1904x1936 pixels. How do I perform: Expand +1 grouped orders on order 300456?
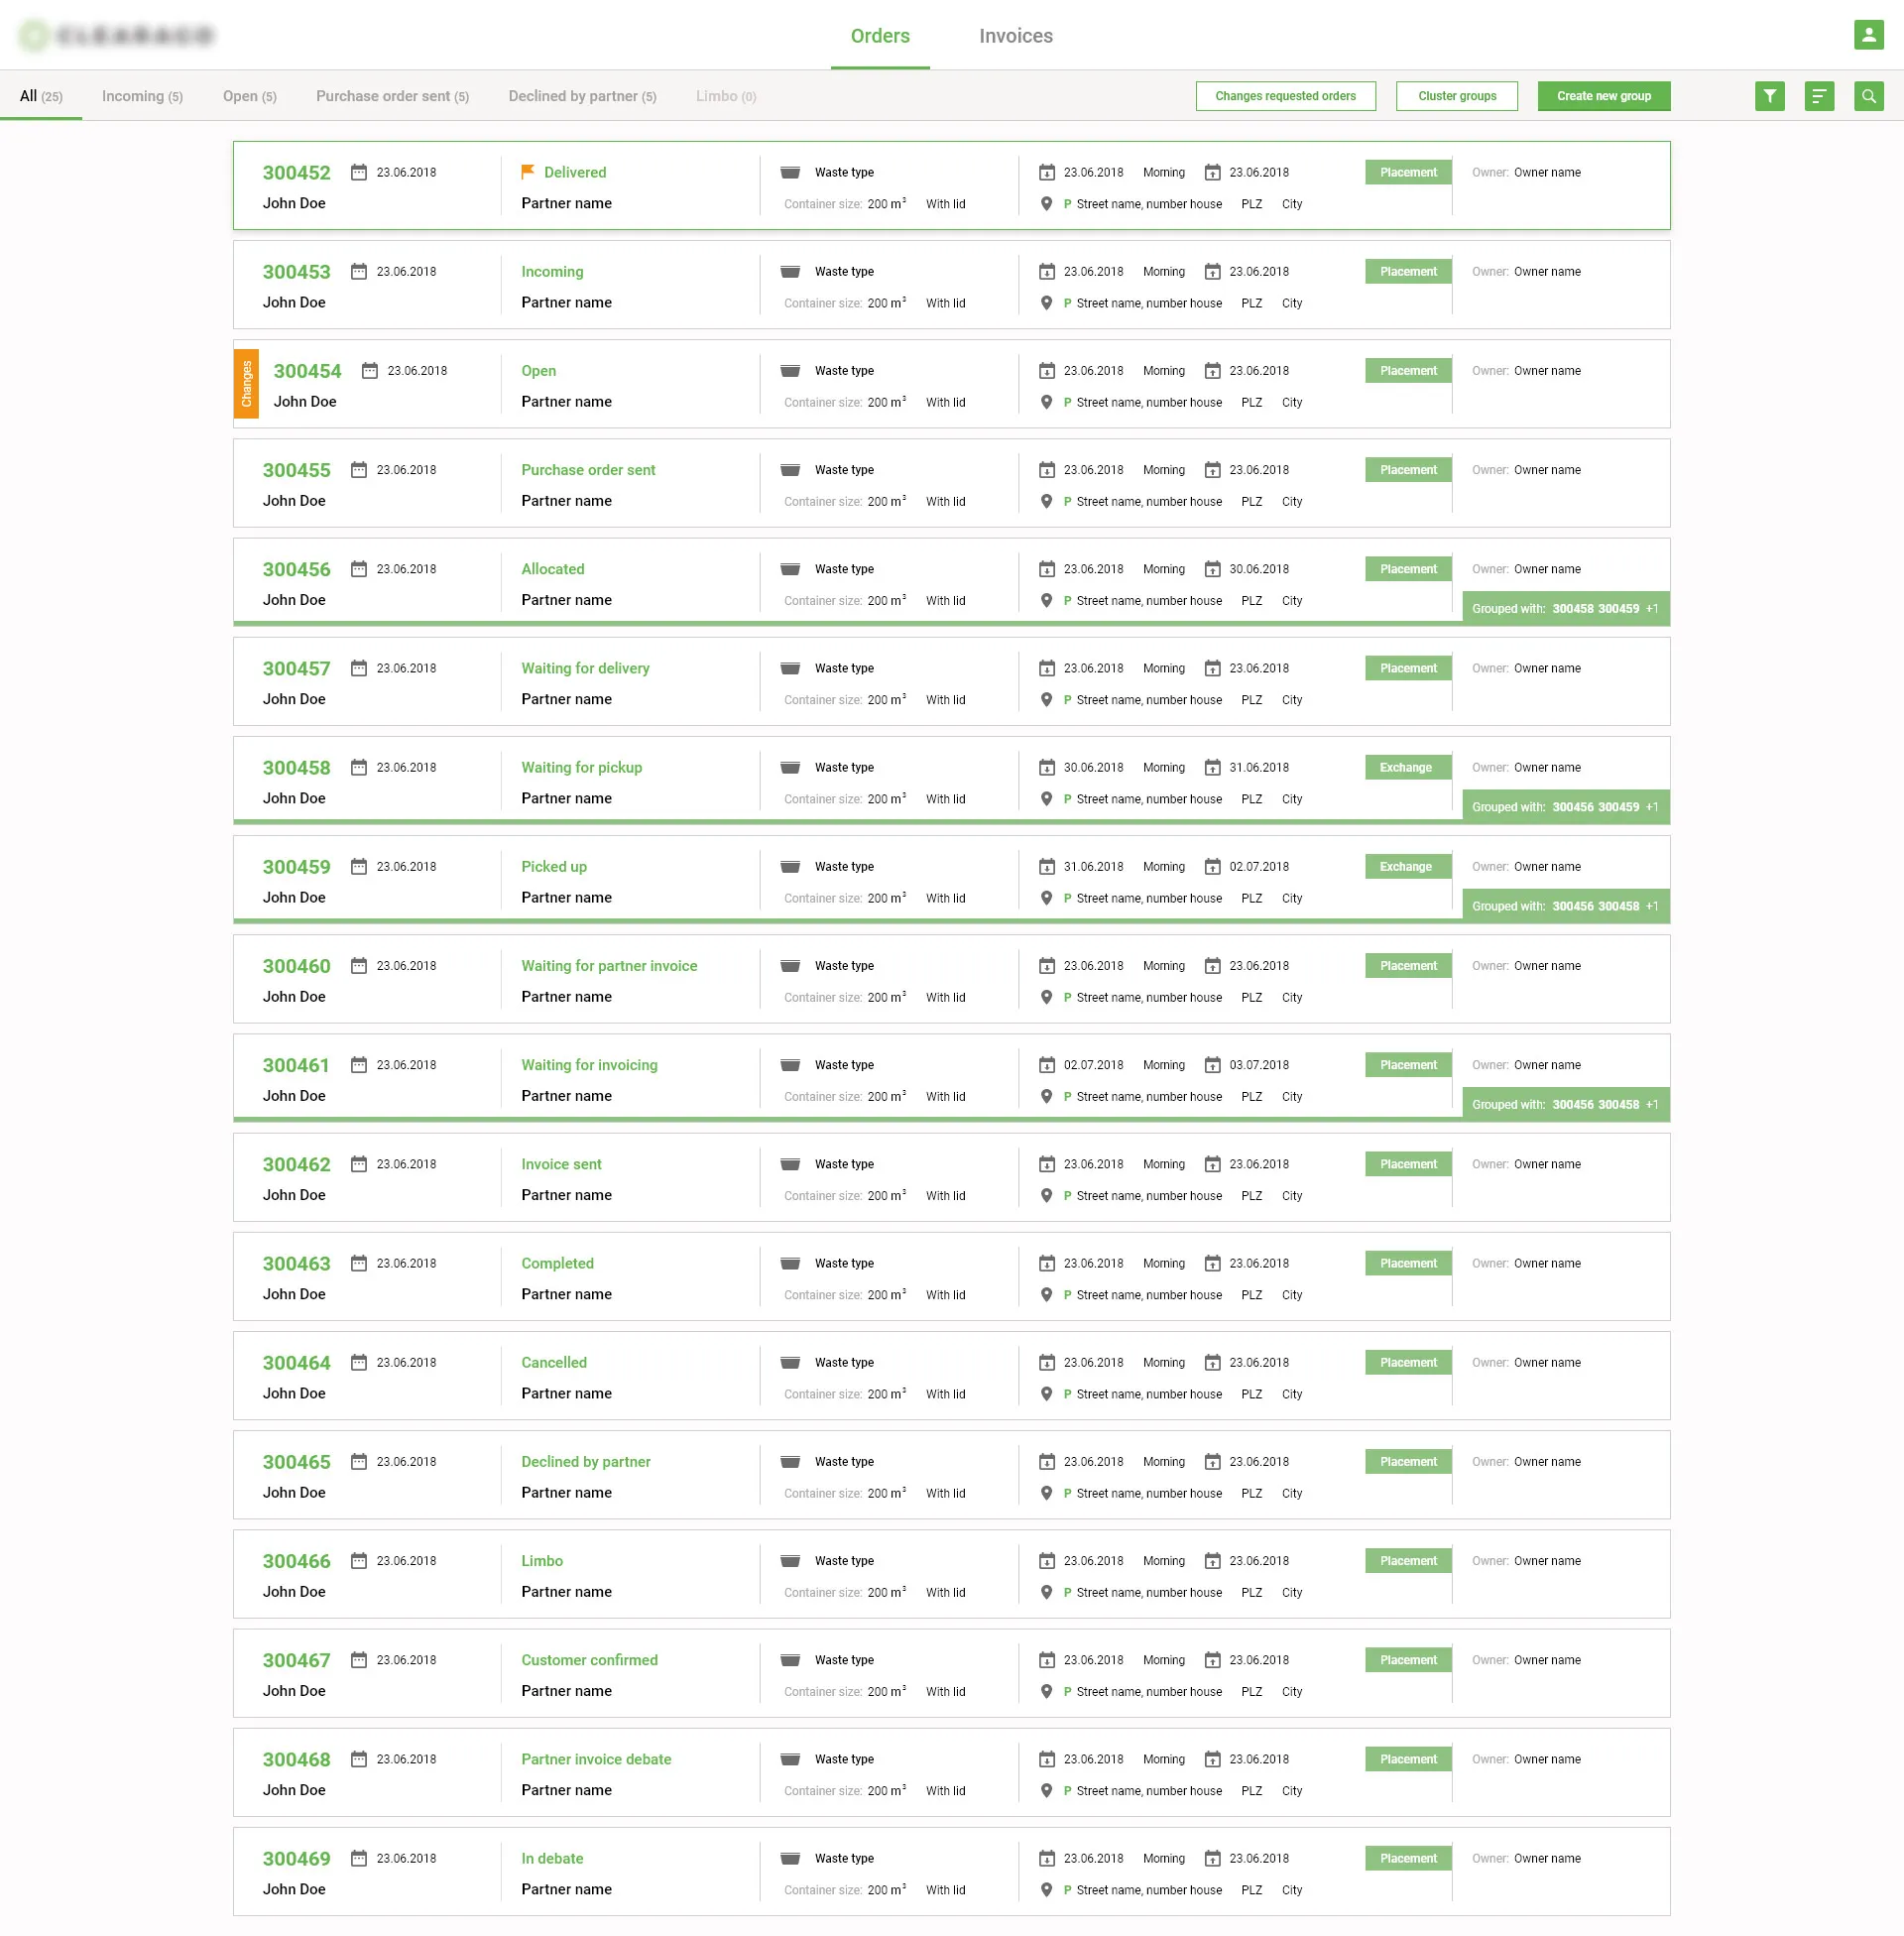click(1652, 609)
